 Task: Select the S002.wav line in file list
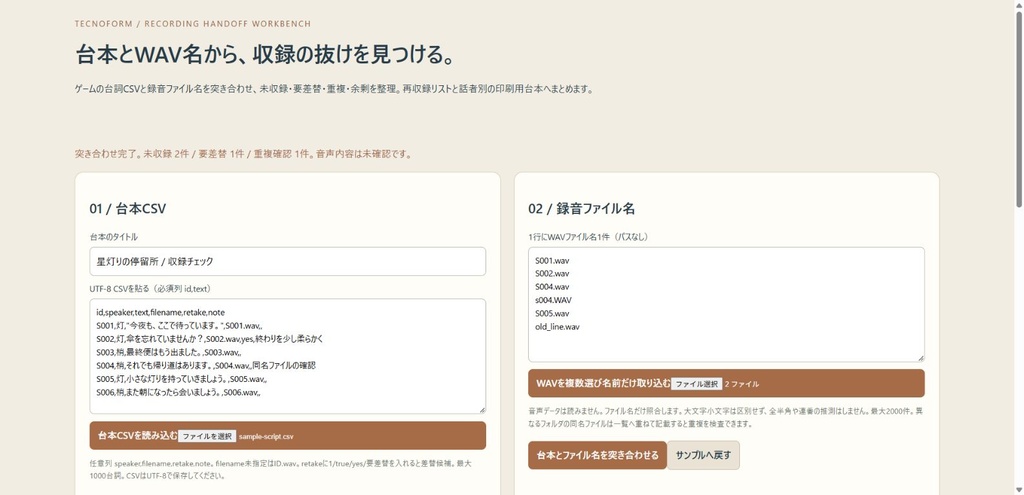552,274
